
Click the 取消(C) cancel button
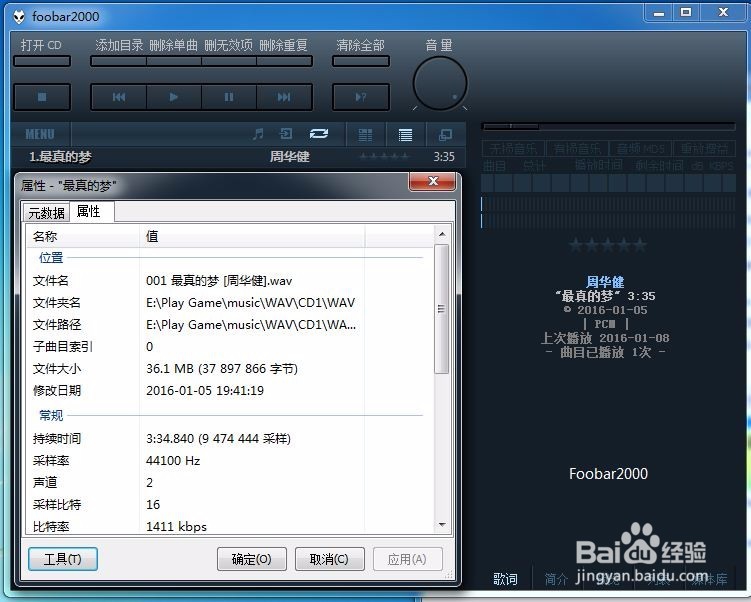(x=330, y=559)
